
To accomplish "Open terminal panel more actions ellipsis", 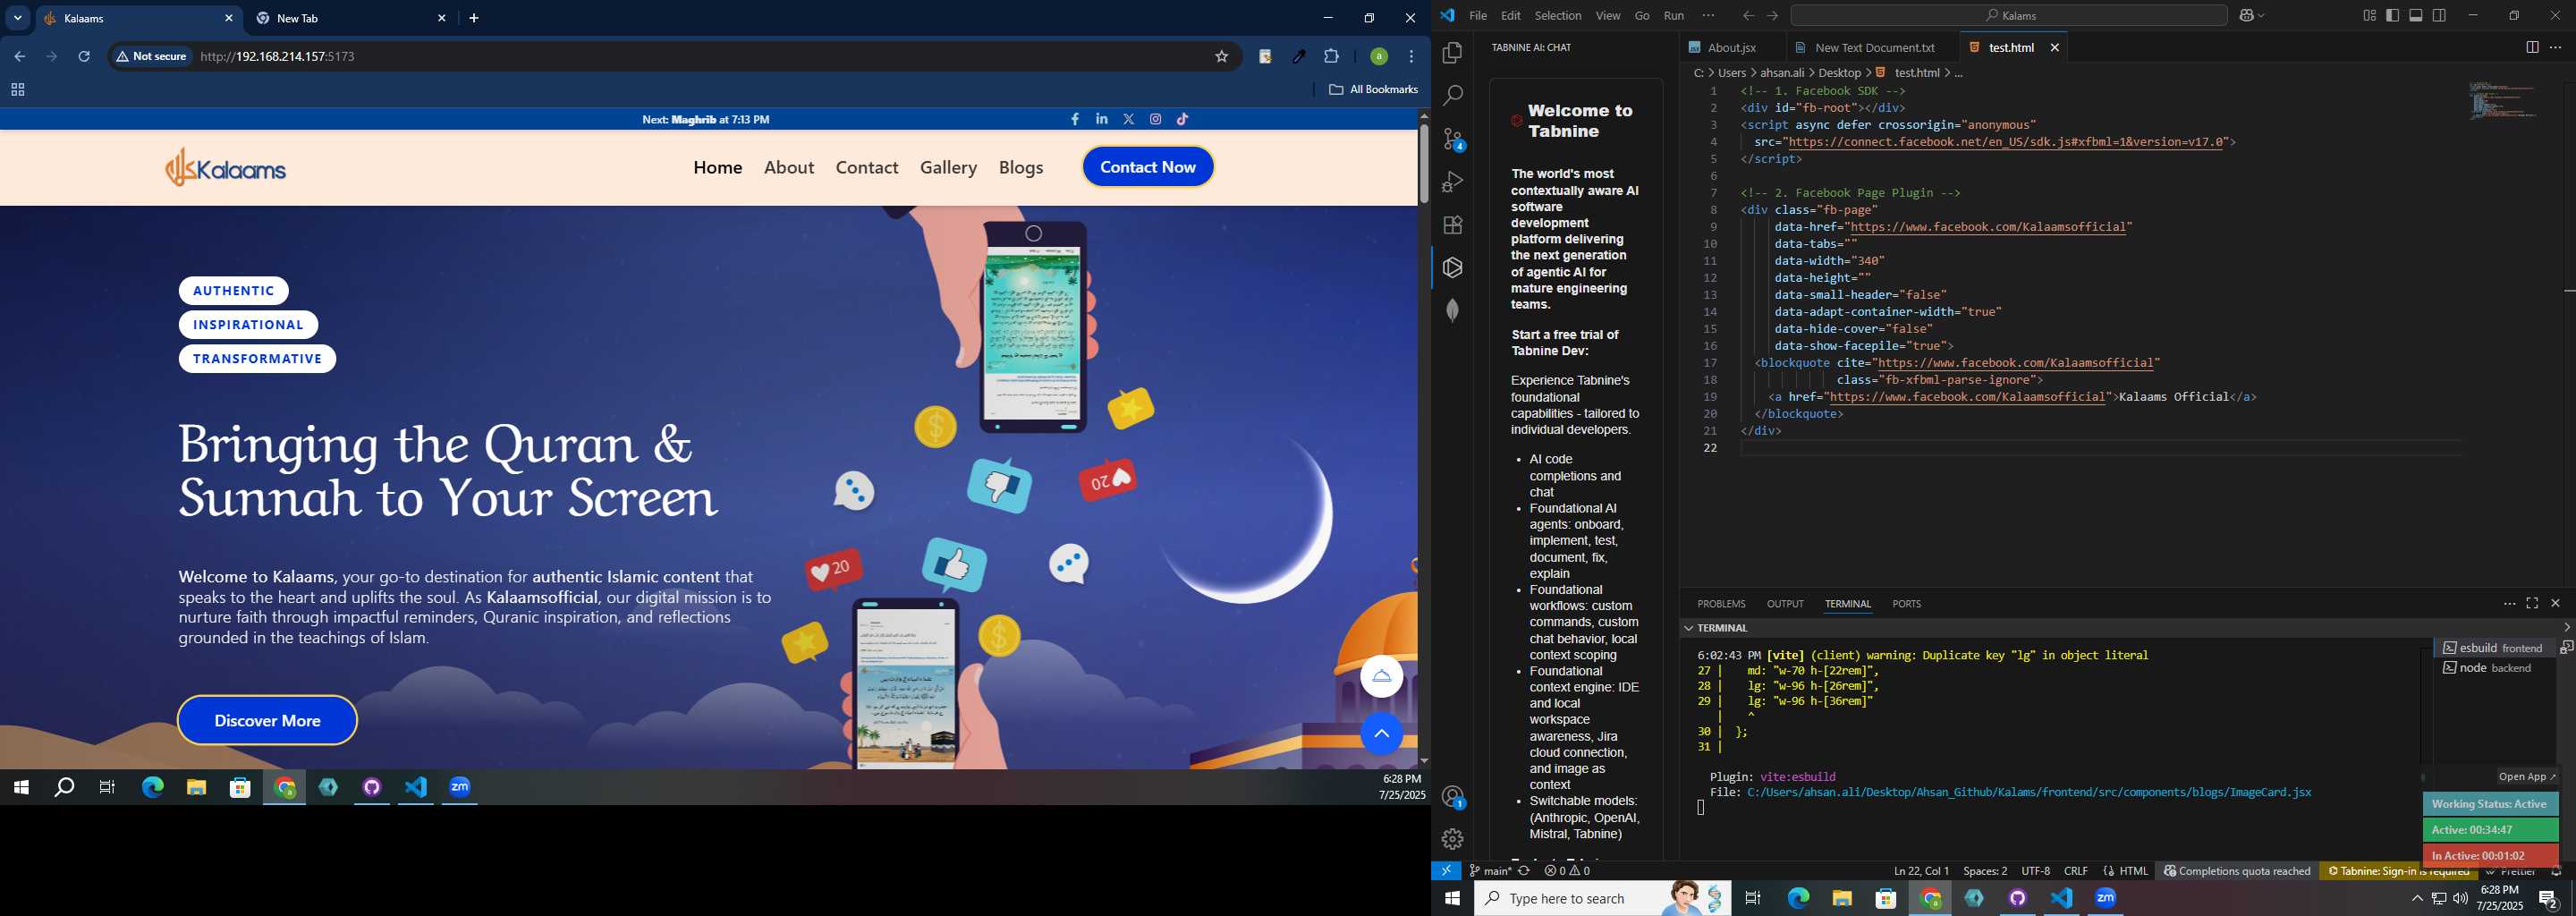I will point(2509,604).
